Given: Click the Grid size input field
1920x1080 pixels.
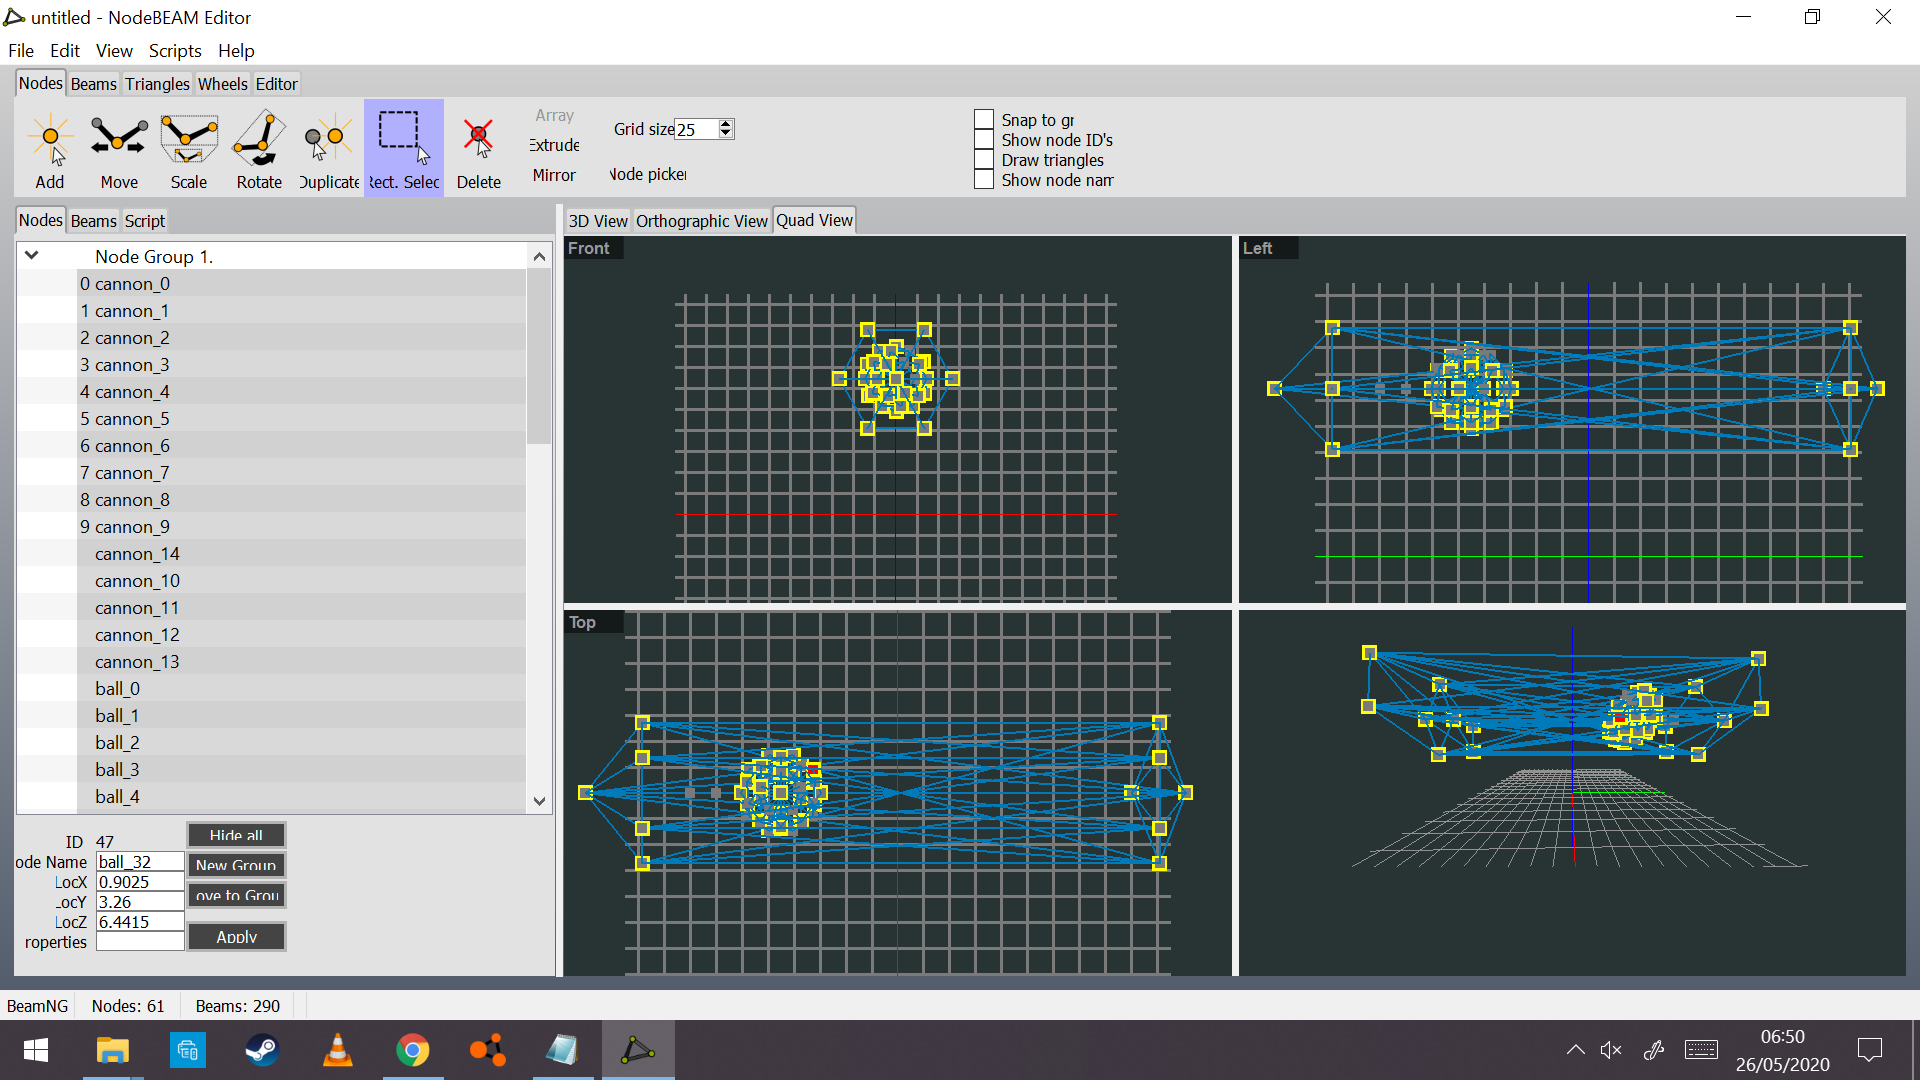Looking at the screenshot, I should coord(696,129).
